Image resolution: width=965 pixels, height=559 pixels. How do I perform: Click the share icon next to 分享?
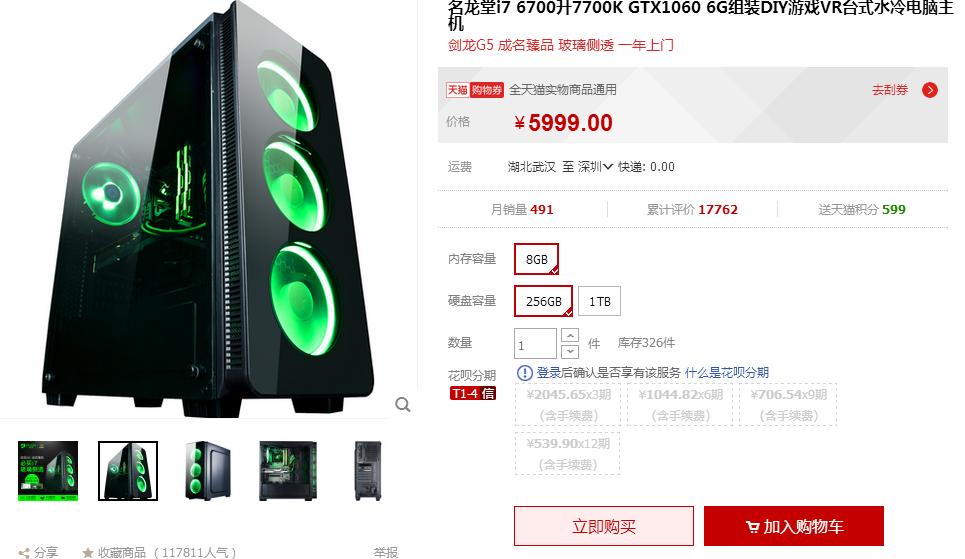click(24, 553)
